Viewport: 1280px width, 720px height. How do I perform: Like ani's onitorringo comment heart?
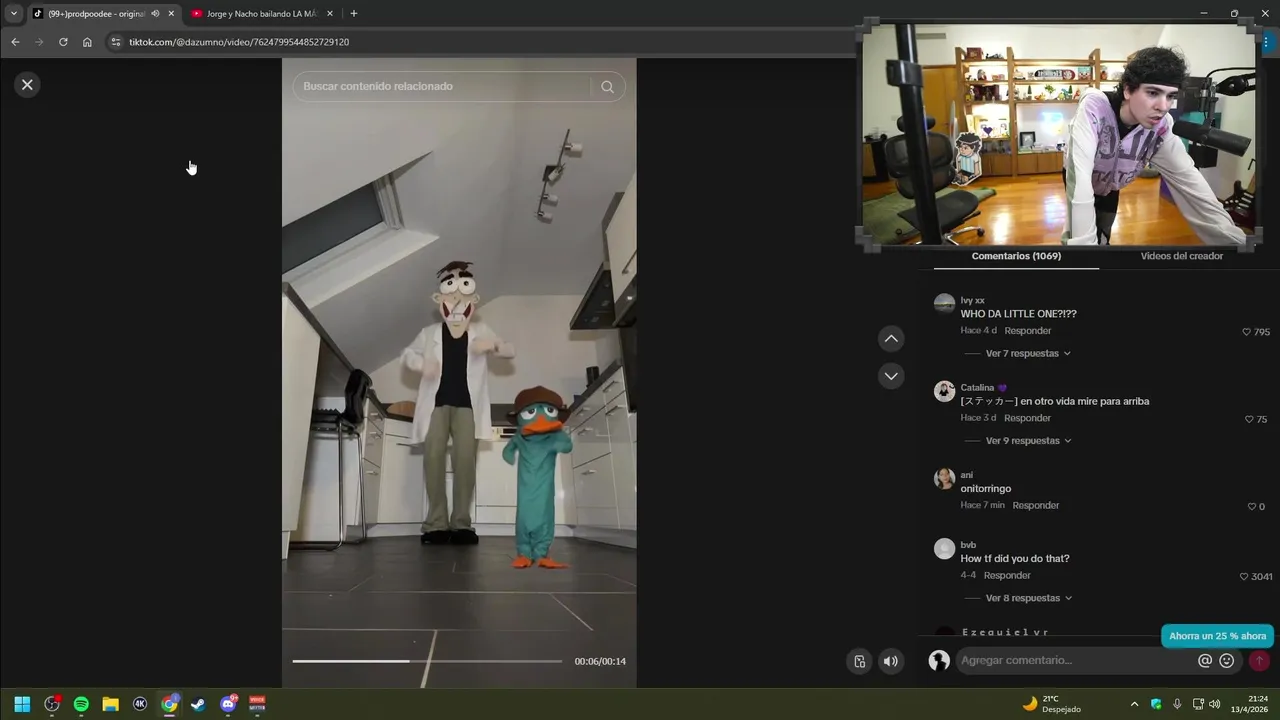[1251, 507]
